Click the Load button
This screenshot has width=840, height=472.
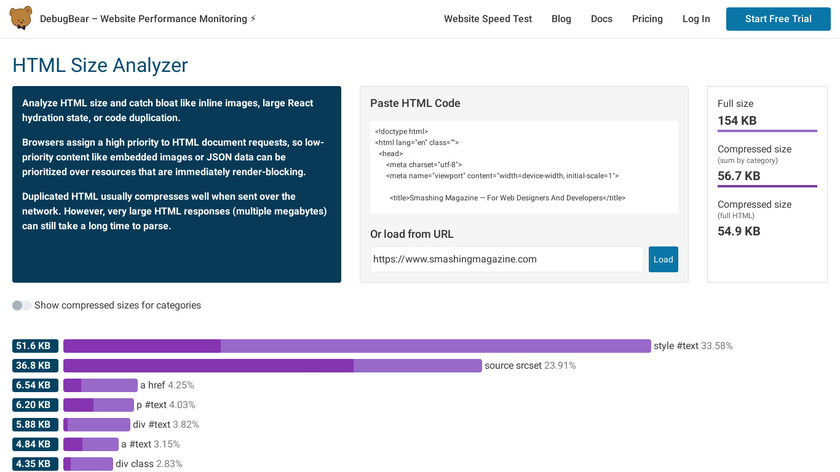tap(663, 259)
